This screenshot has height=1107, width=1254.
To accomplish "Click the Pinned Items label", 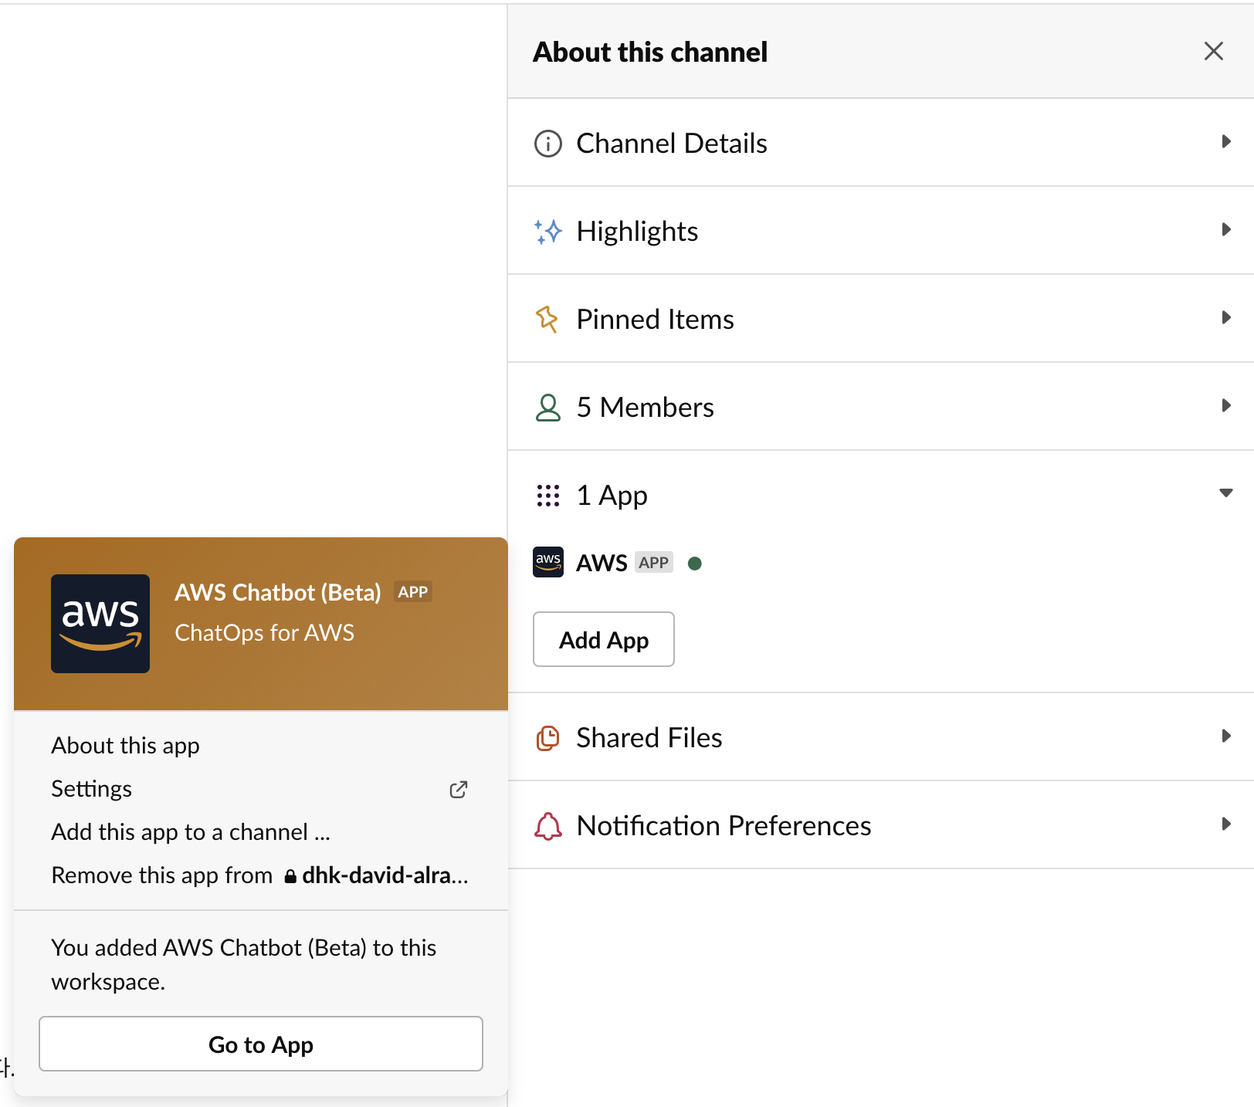I will (x=655, y=319).
